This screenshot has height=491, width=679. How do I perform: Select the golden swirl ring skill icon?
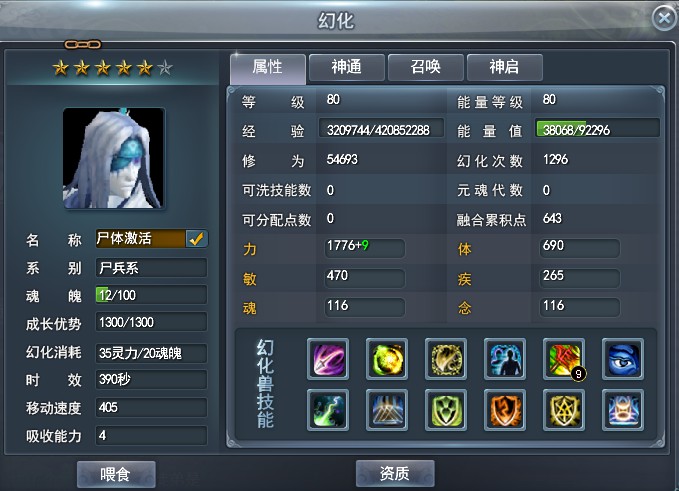click(x=446, y=359)
